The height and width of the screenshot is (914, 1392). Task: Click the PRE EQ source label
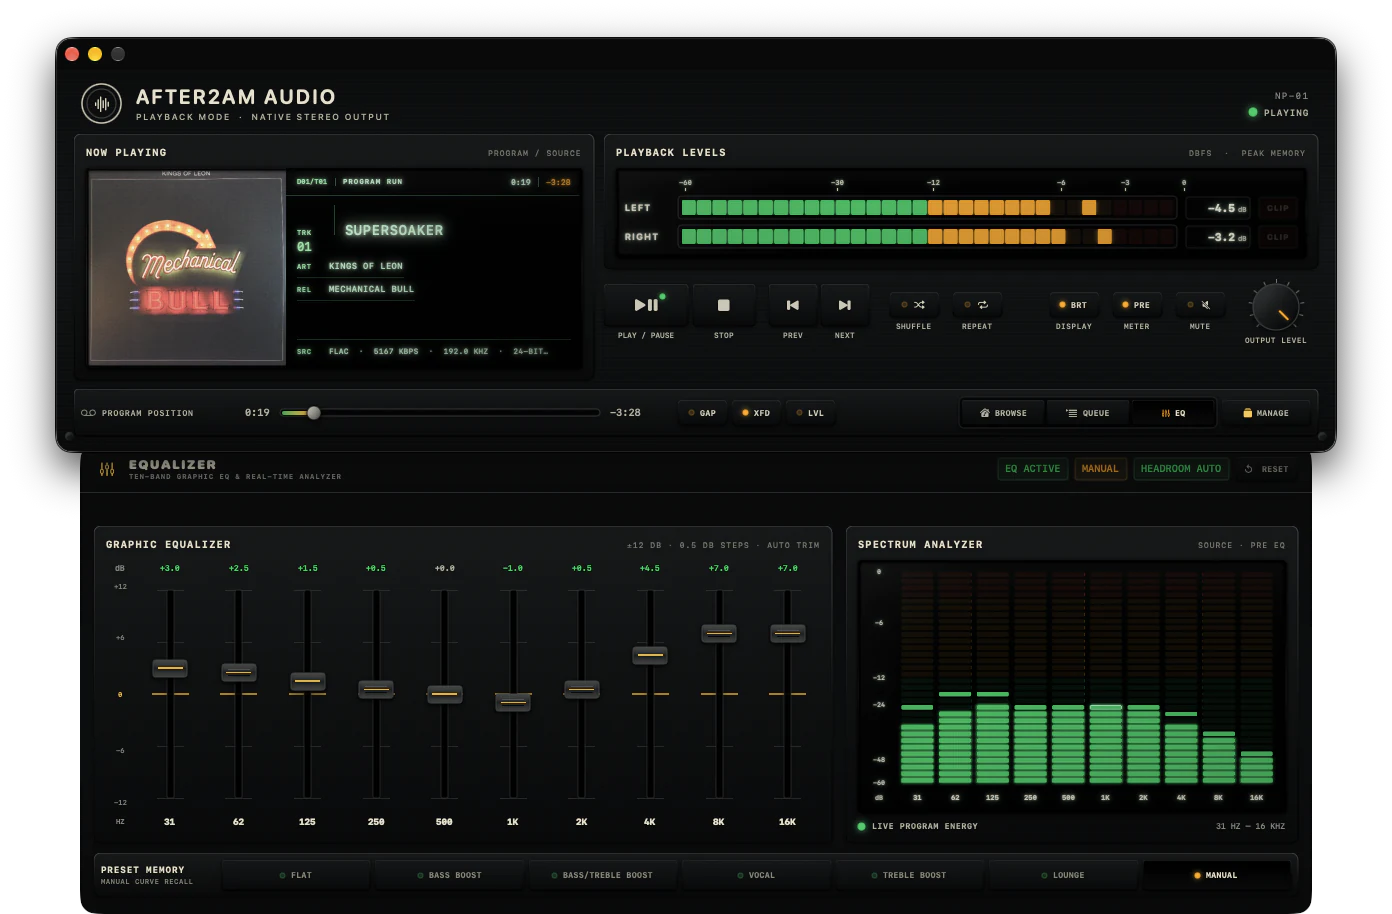pos(1268,546)
